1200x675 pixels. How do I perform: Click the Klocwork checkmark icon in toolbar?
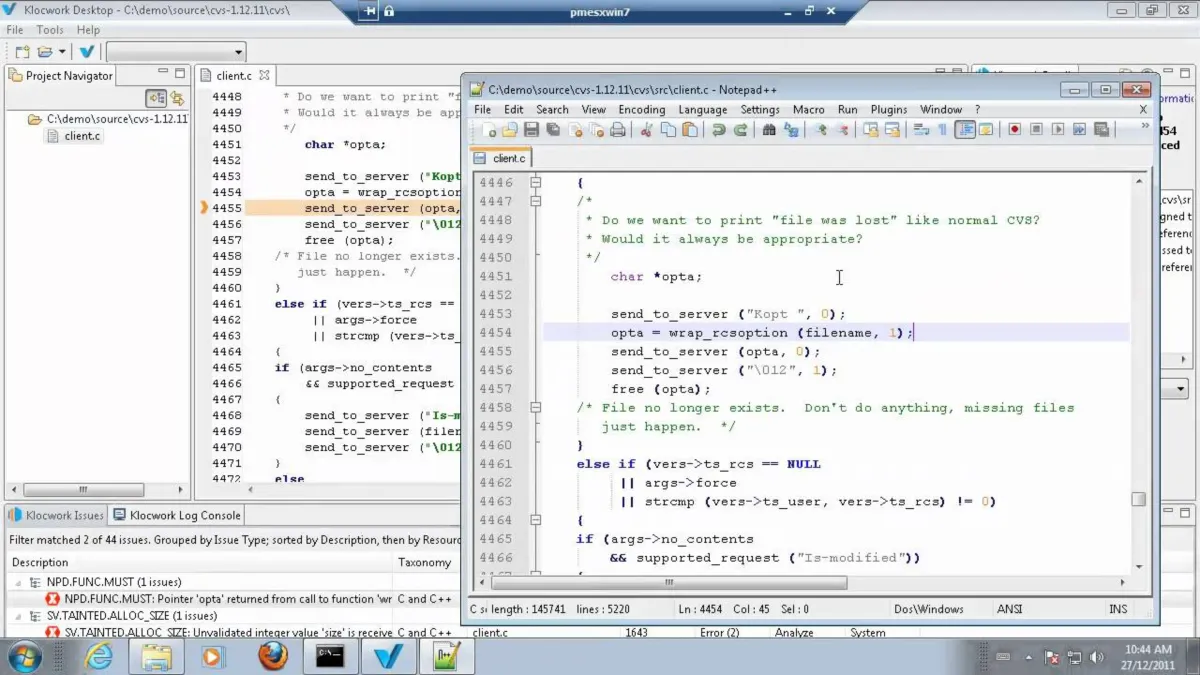pos(87,52)
